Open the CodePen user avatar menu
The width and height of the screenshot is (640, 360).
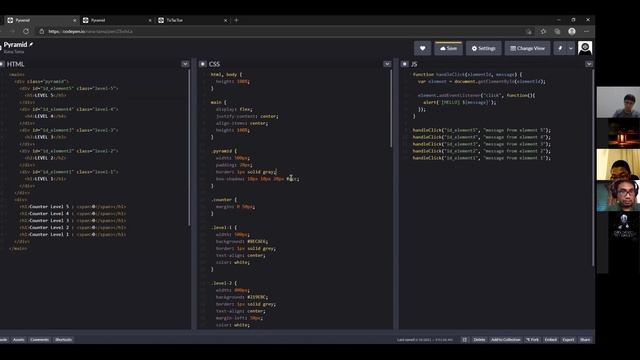pos(585,48)
